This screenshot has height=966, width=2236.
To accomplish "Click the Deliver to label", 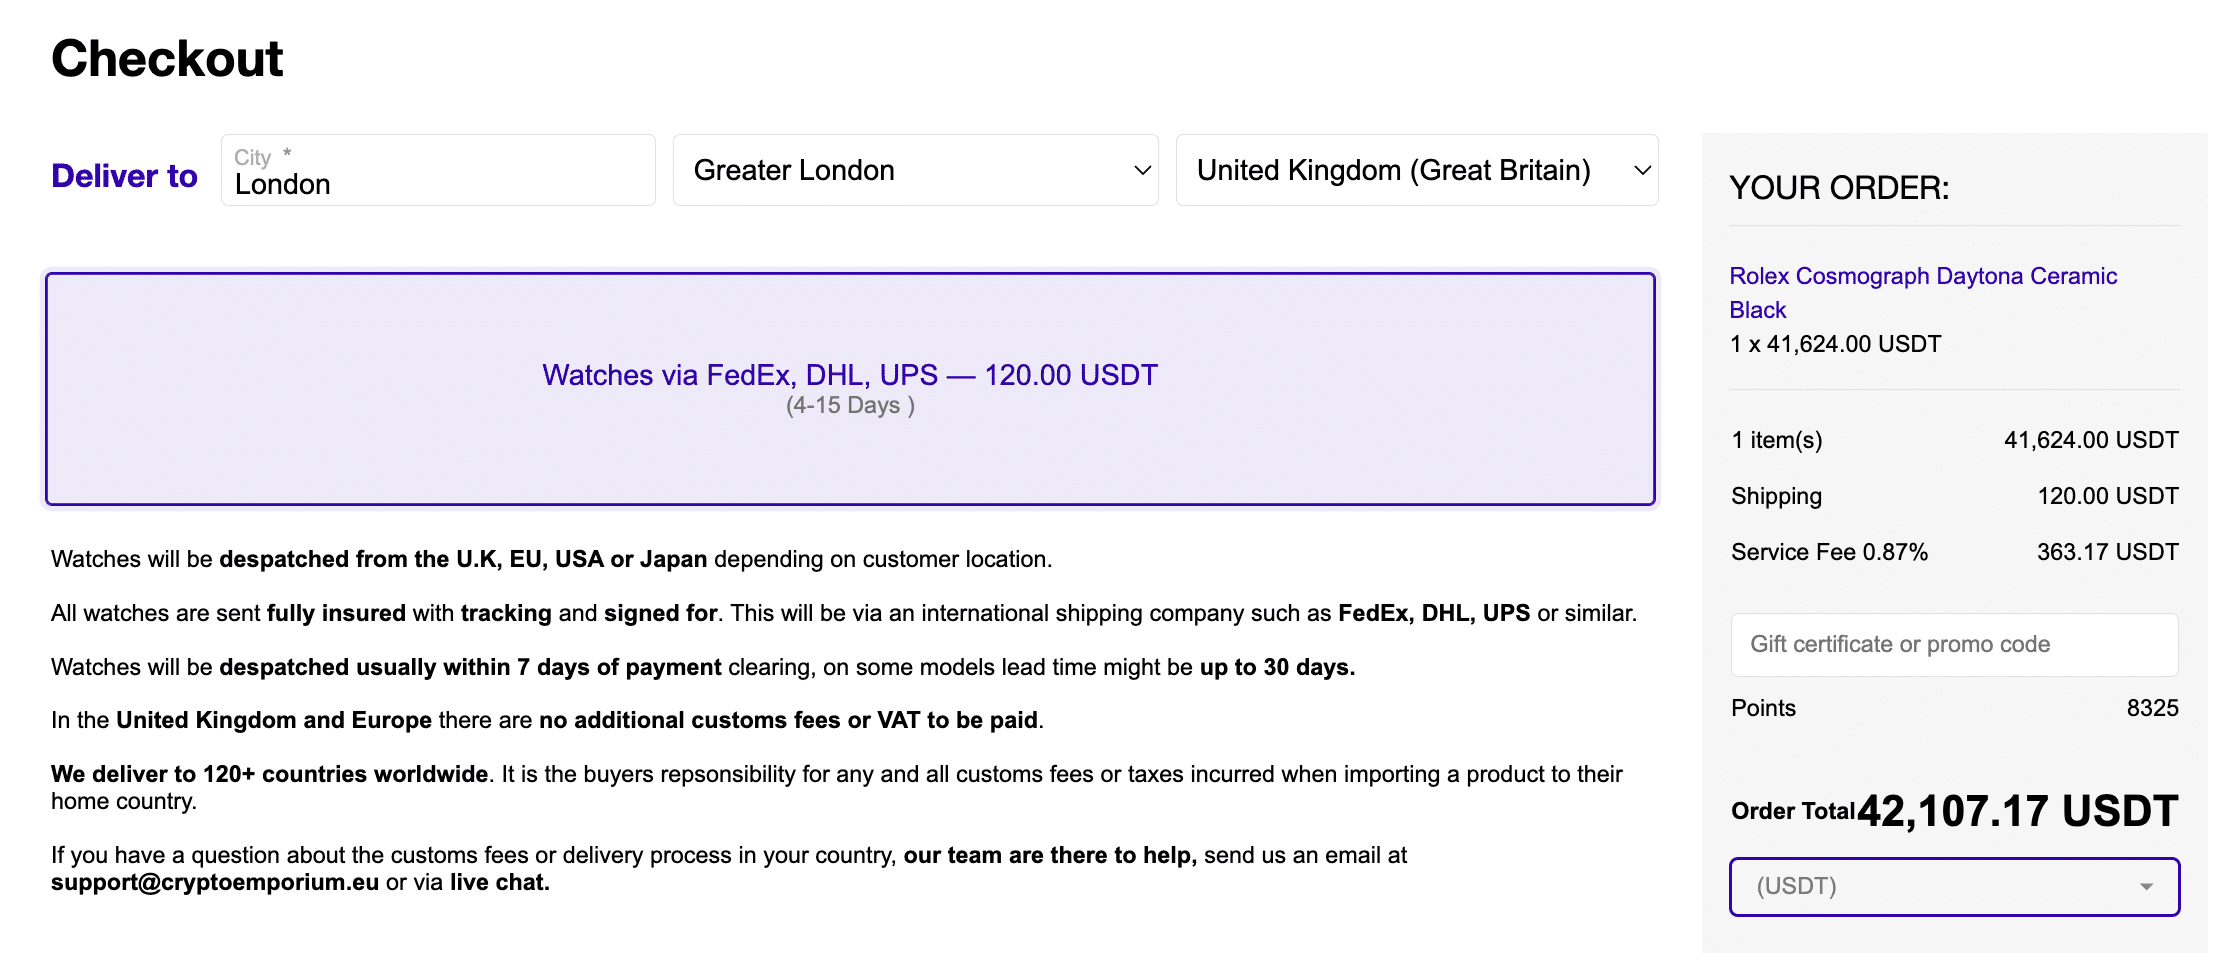I will click(124, 176).
